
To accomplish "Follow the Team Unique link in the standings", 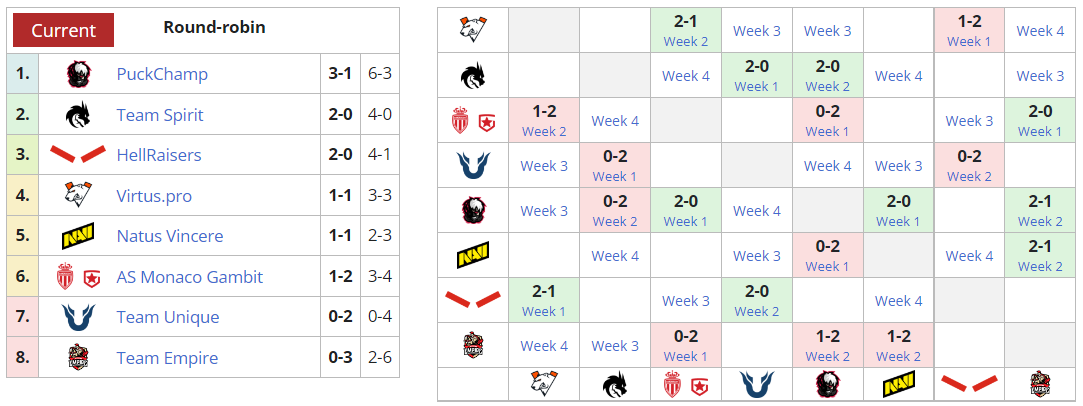I will coord(167,317).
